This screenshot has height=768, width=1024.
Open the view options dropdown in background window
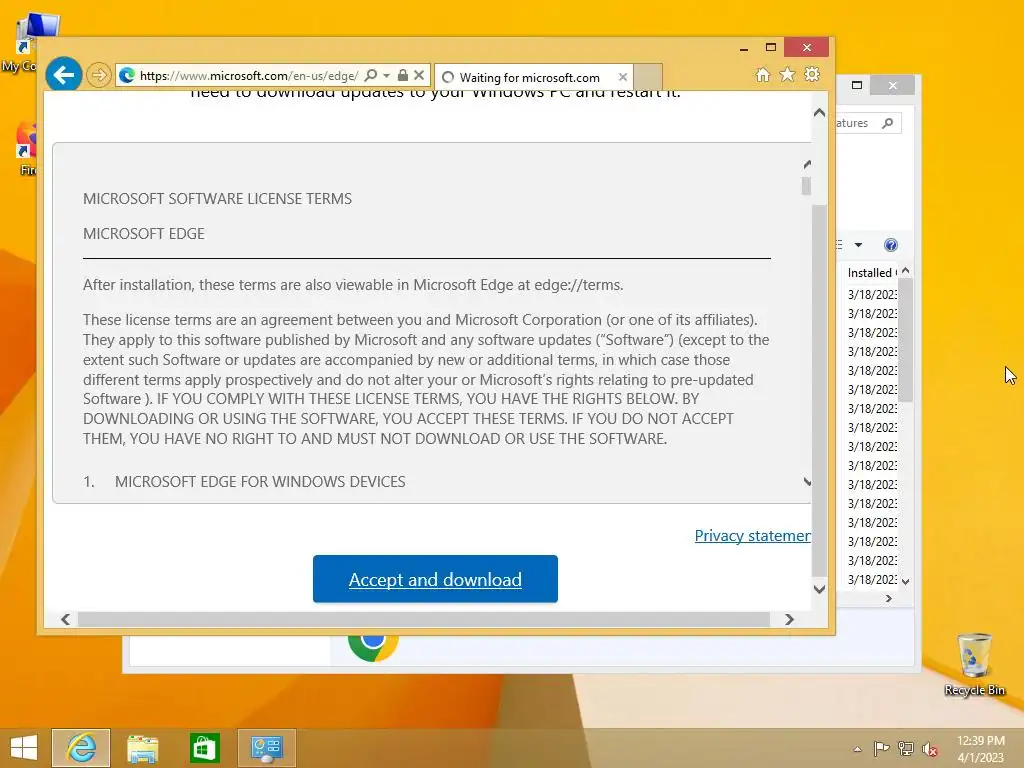click(x=858, y=245)
